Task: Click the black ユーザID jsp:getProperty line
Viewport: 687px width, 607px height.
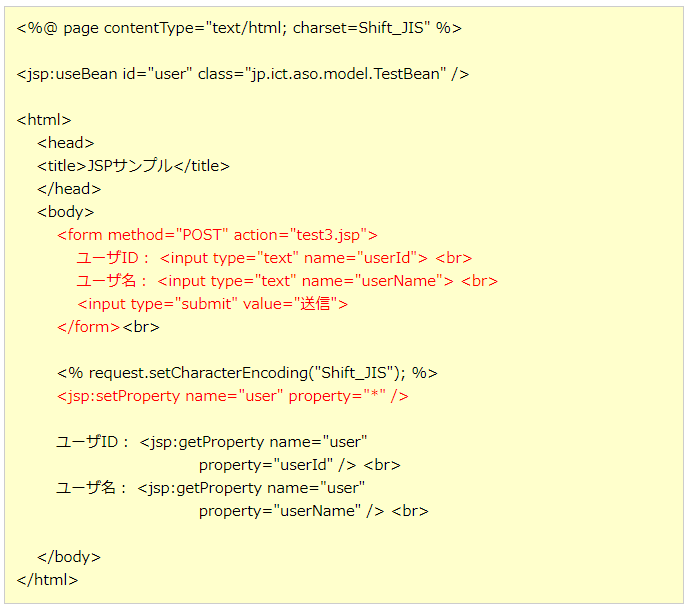Action: click(x=212, y=442)
